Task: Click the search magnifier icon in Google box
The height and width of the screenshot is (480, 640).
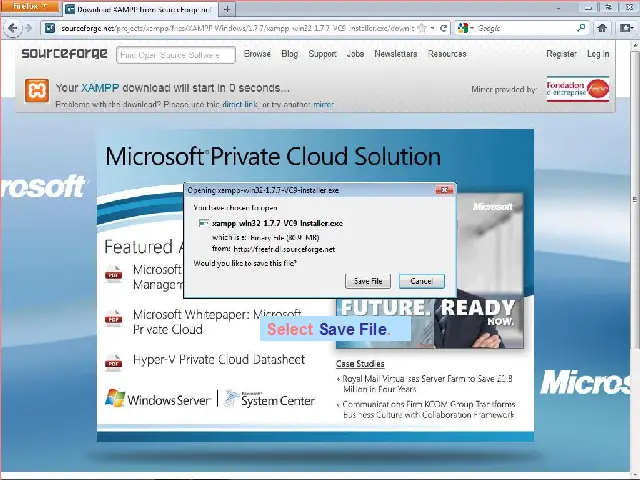Action: pyautogui.click(x=581, y=28)
